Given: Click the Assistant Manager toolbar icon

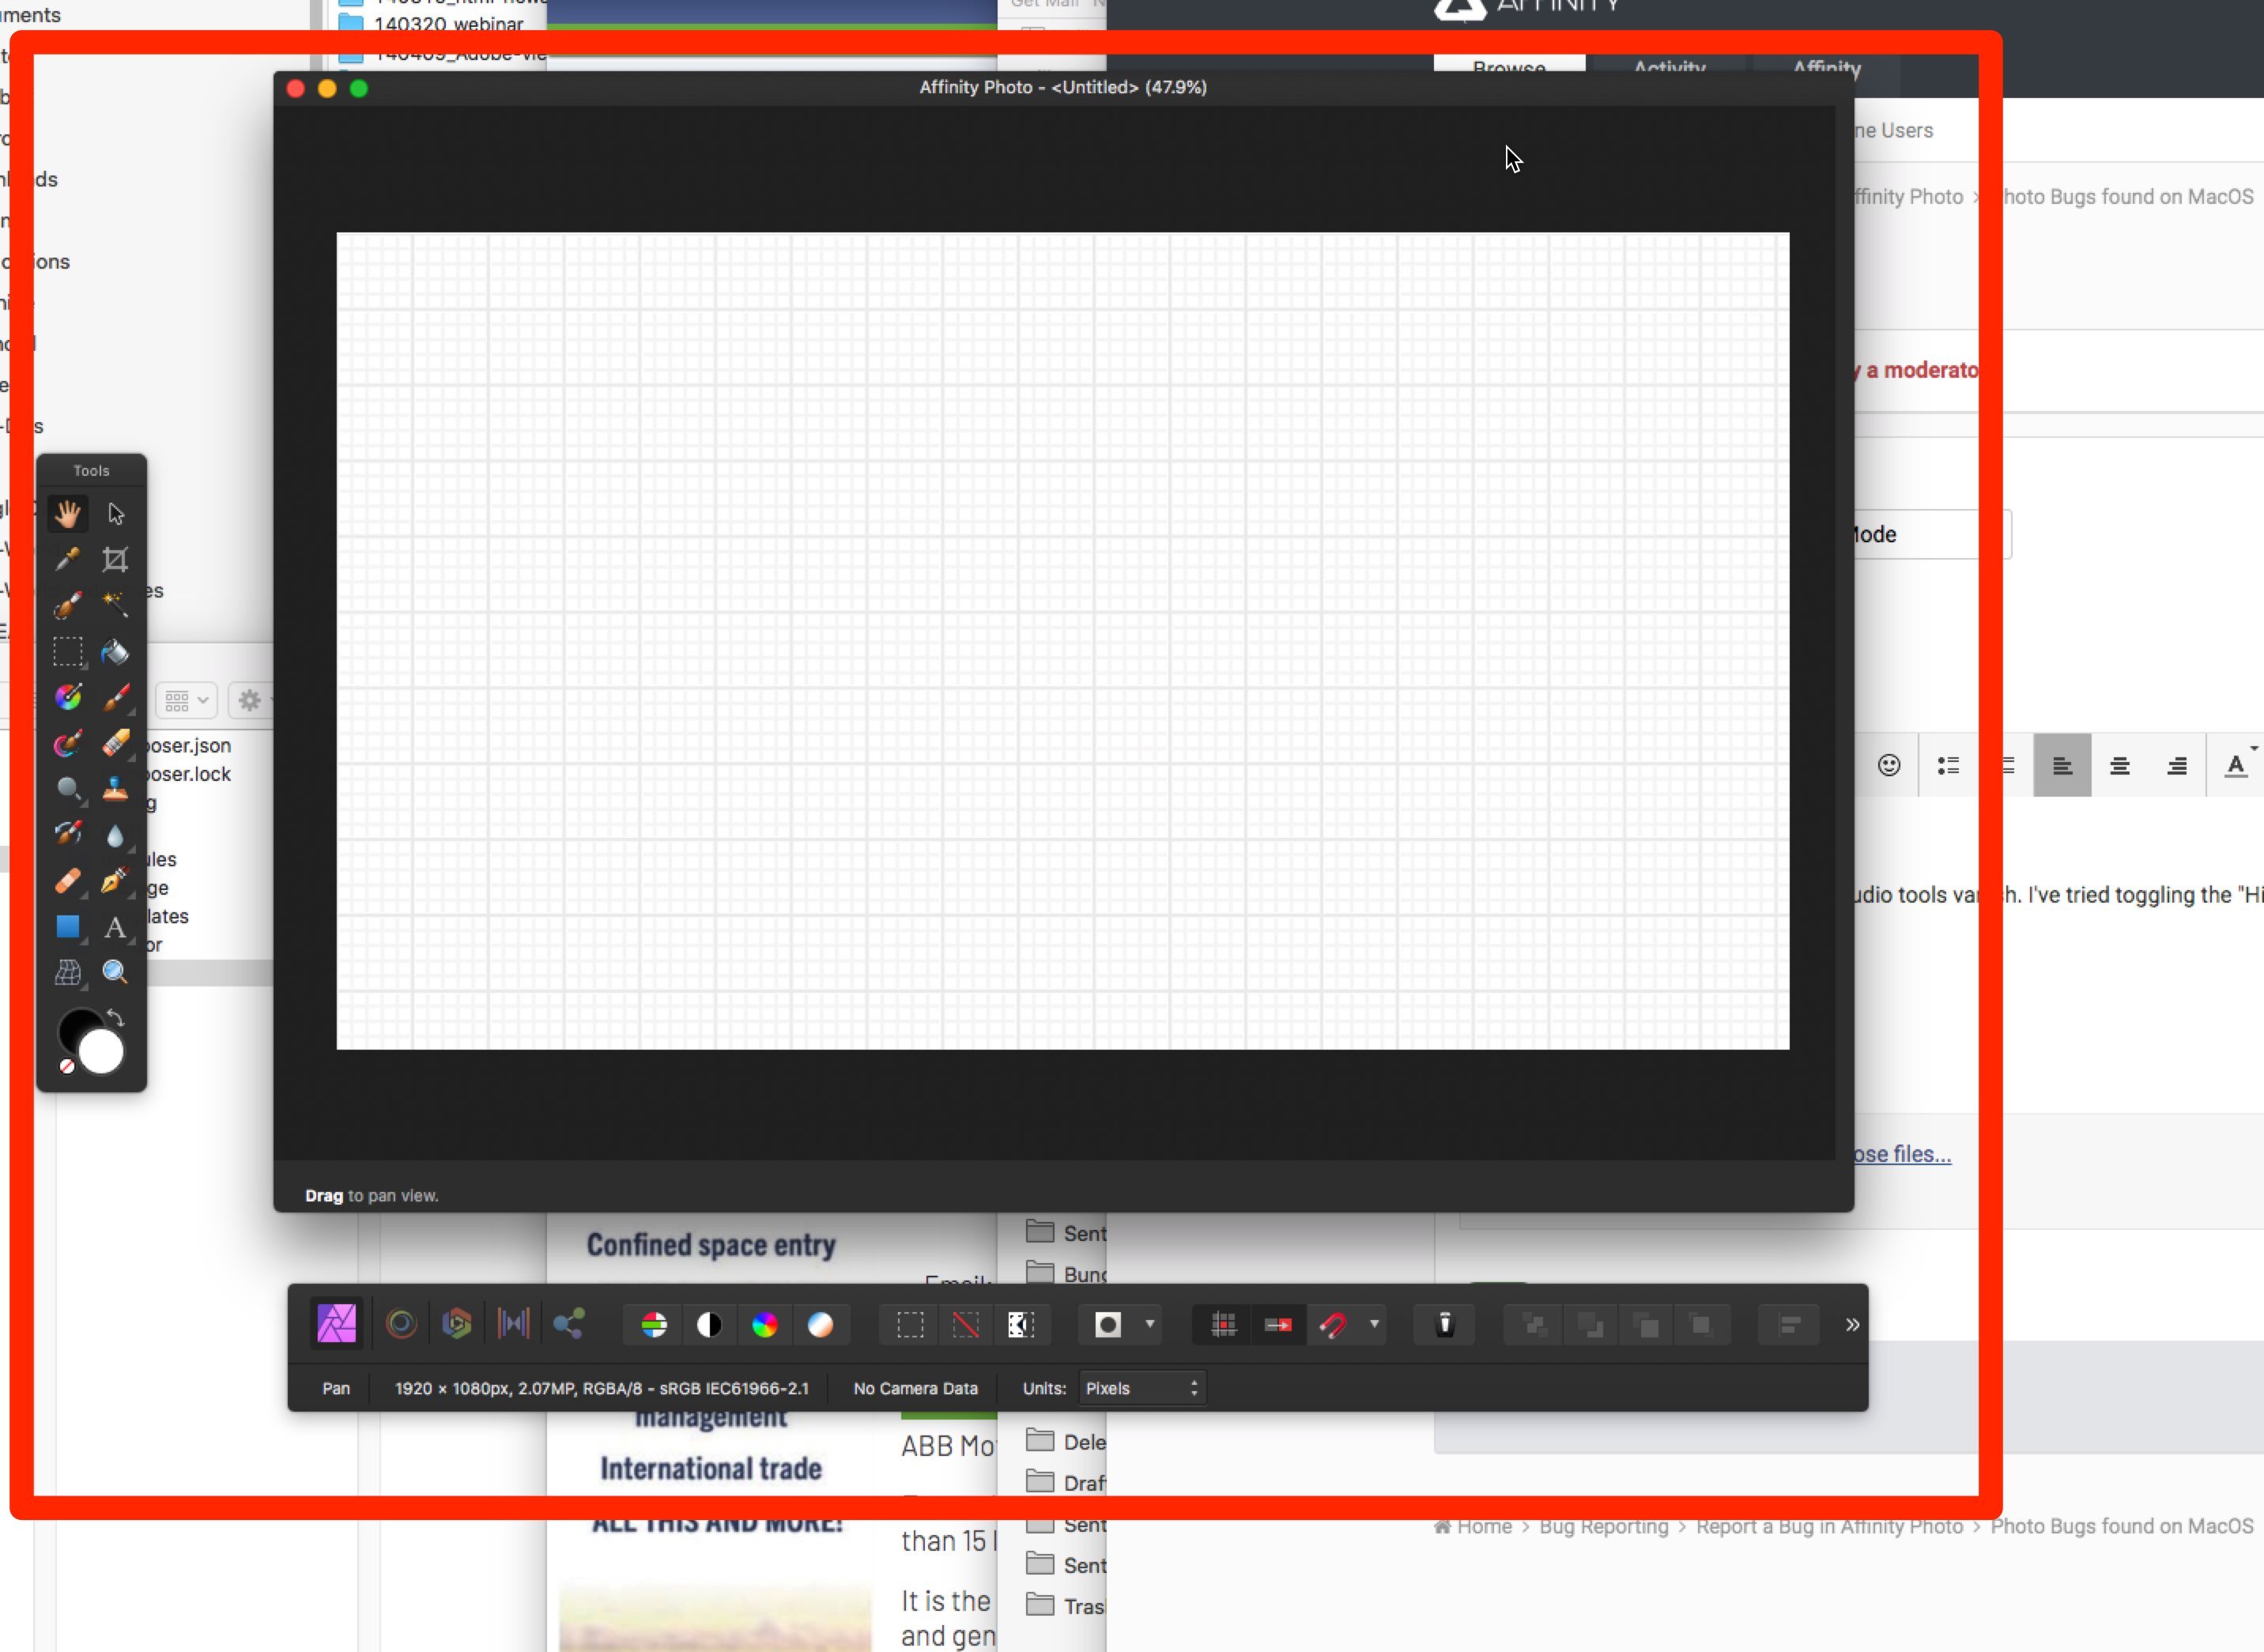Looking at the screenshot, I should 1445,1325.
